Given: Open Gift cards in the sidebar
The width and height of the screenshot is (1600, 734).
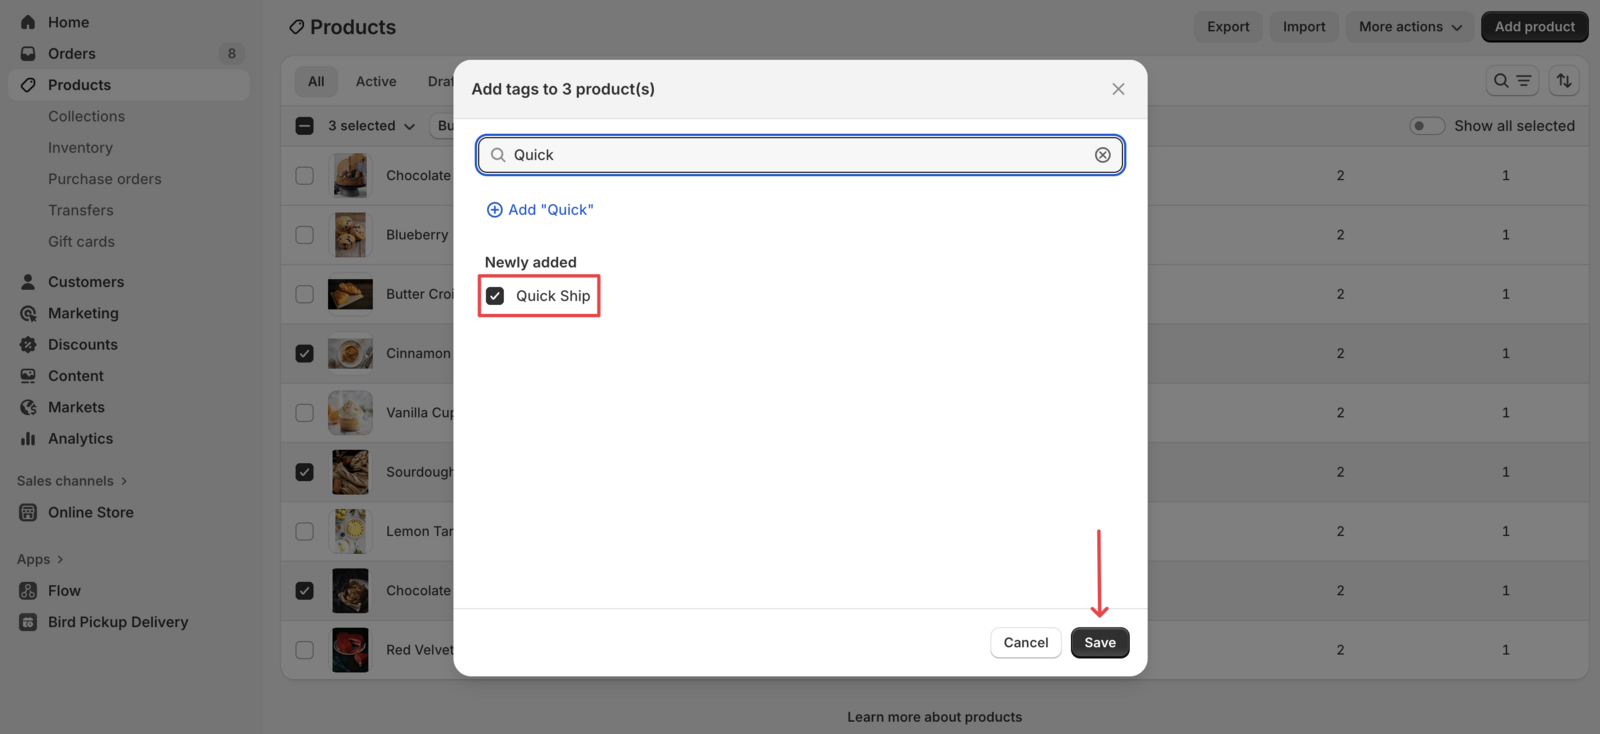Looking at the screenshot, I should coord(81,242).
